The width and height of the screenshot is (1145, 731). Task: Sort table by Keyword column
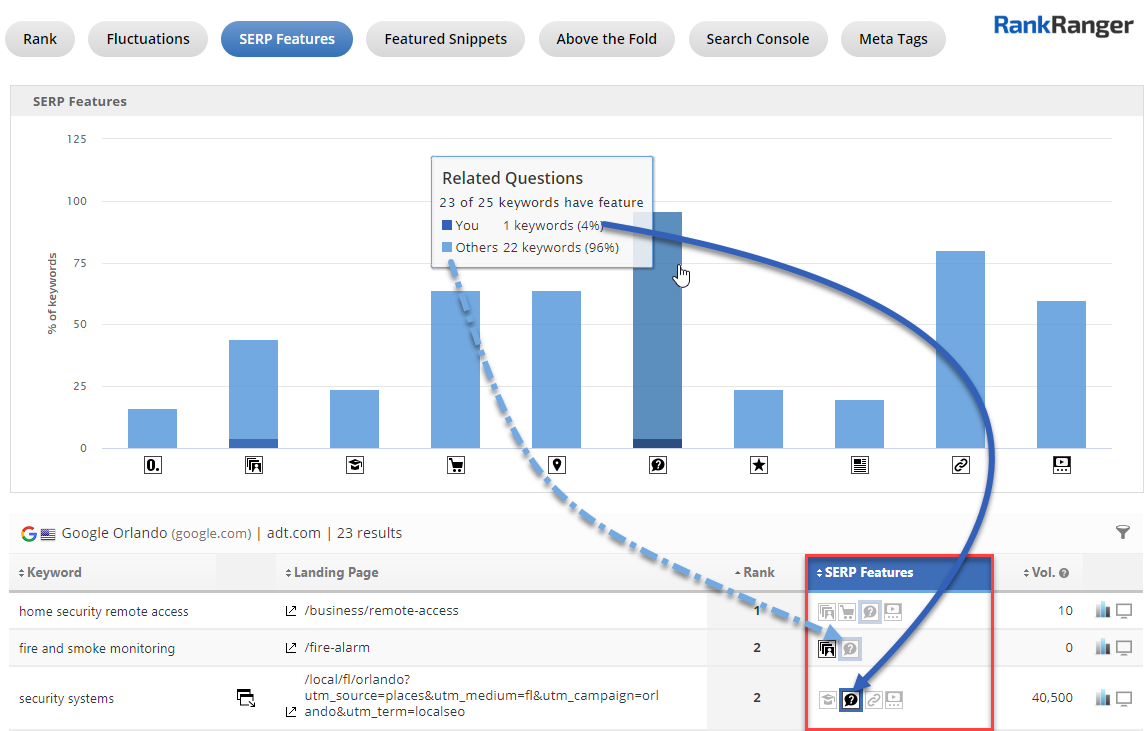coord(50,573)
